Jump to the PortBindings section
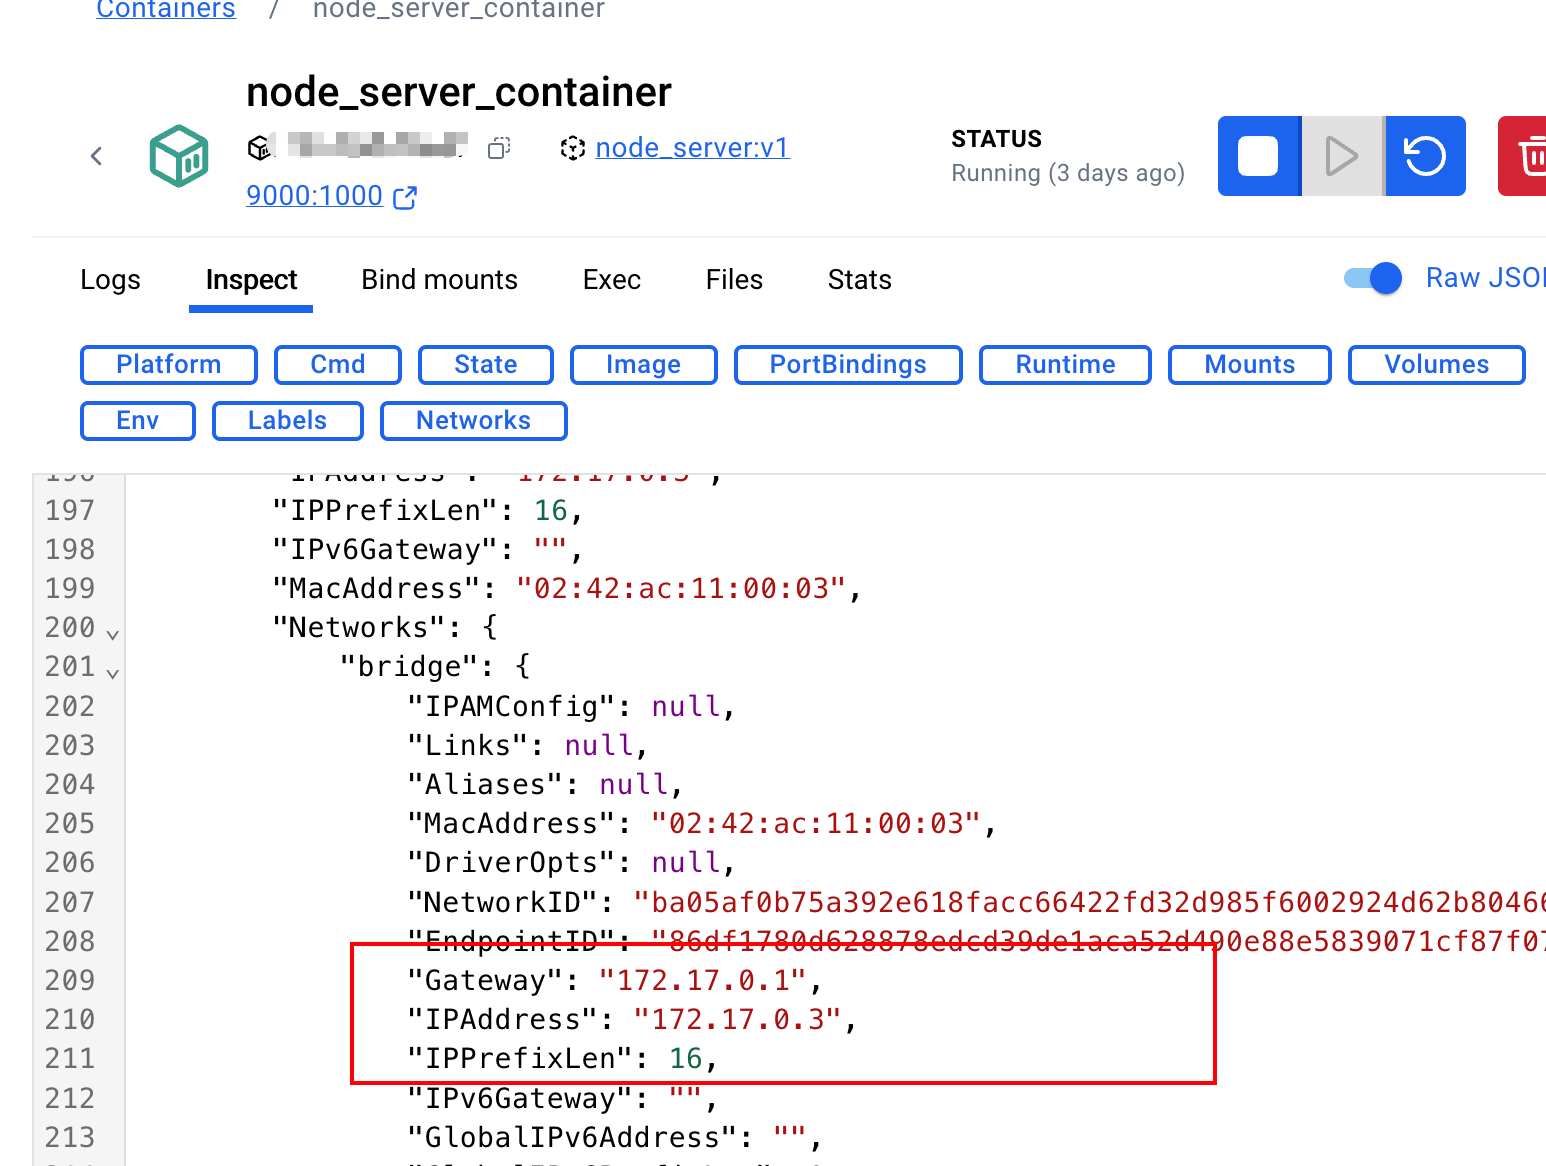The height and width of the screenshot is (1166, 1546). [848, 365]
